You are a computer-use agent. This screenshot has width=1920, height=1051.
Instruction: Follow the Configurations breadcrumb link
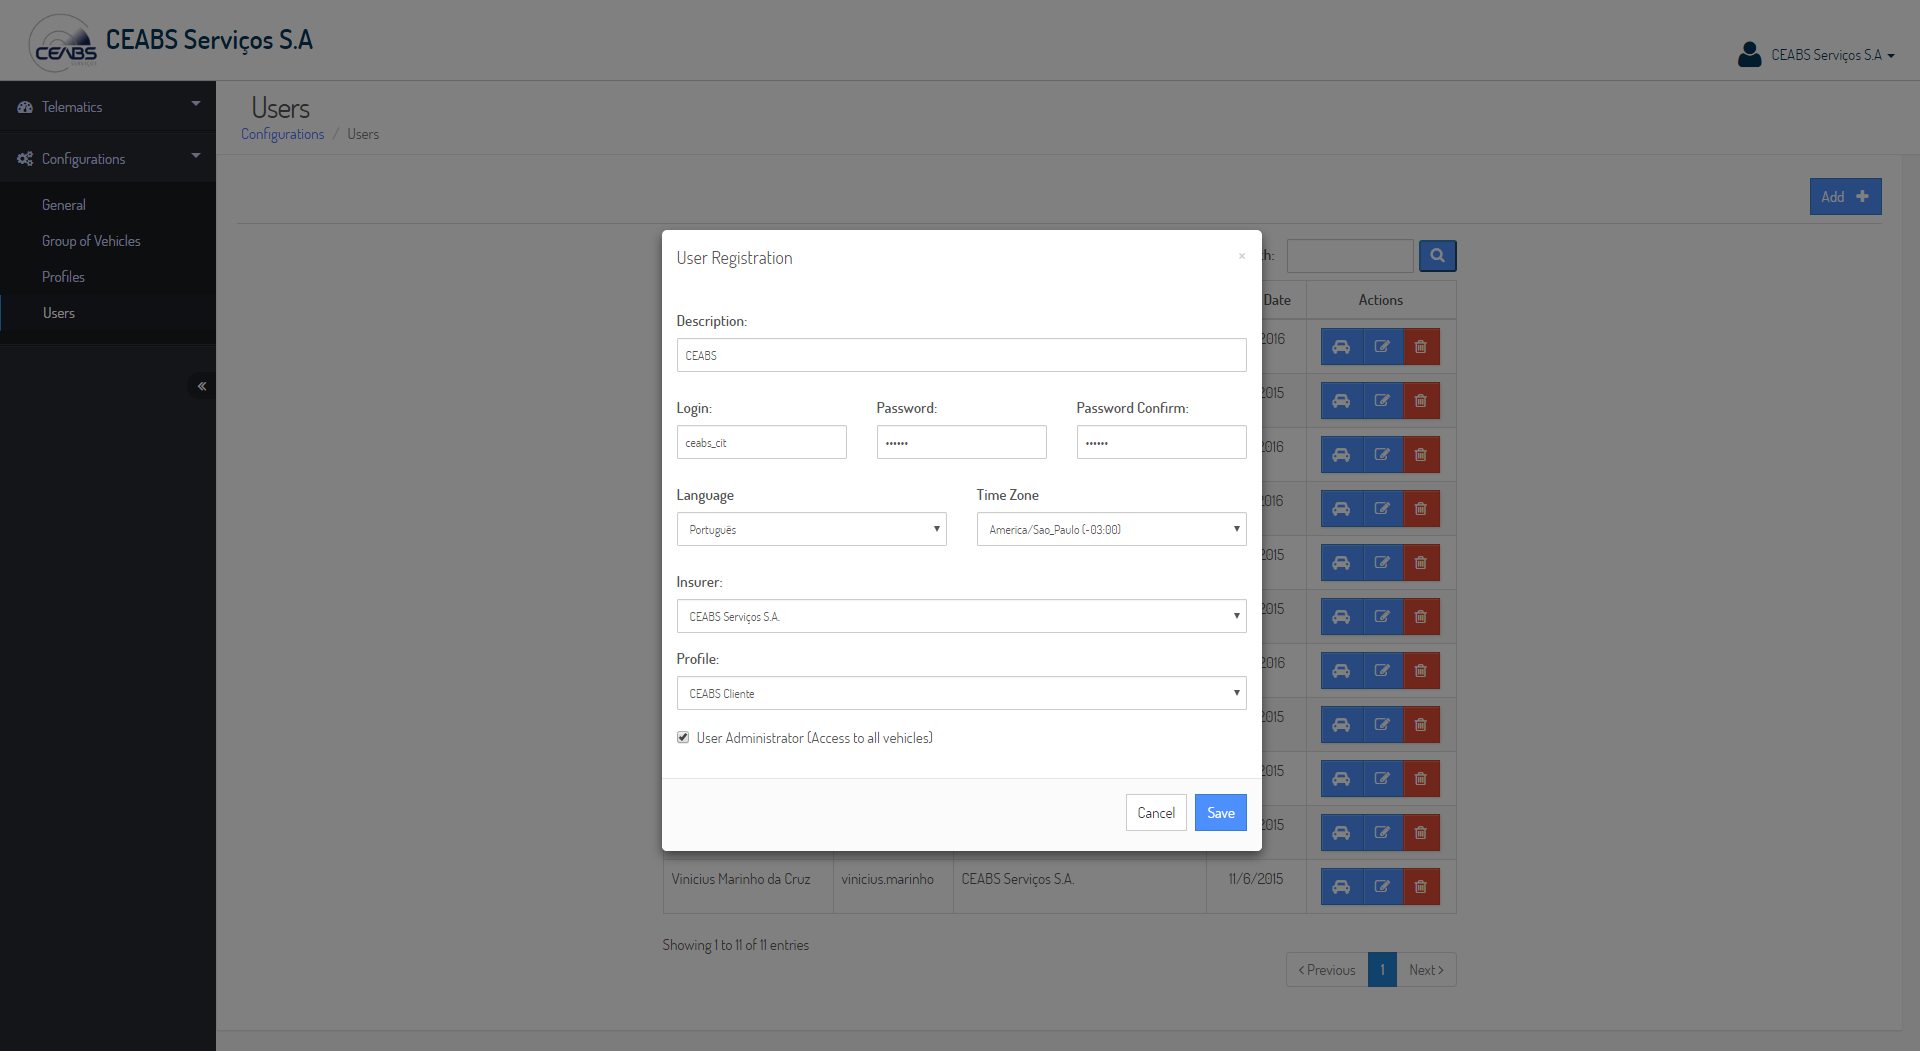point(282,134)
